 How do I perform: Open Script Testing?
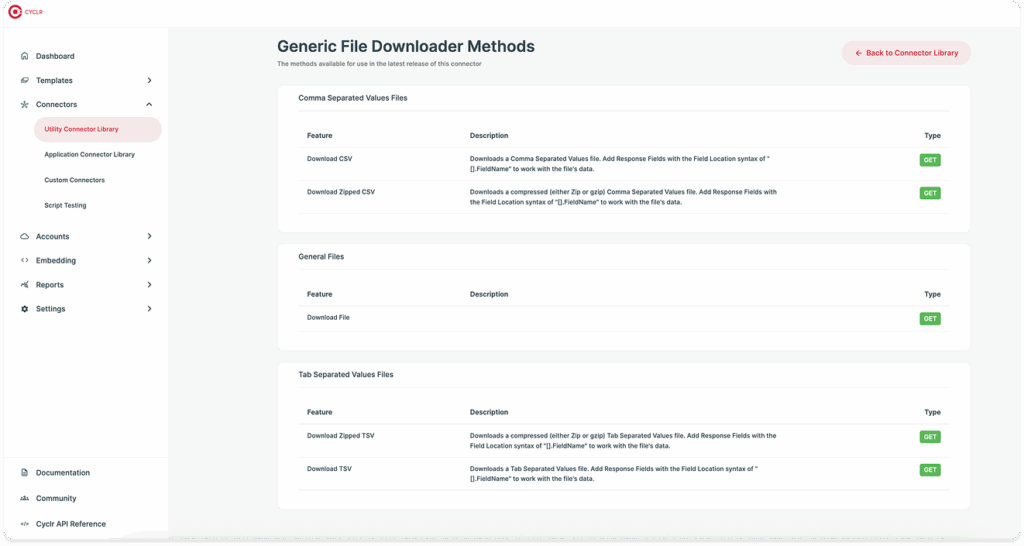pos(65,206)
